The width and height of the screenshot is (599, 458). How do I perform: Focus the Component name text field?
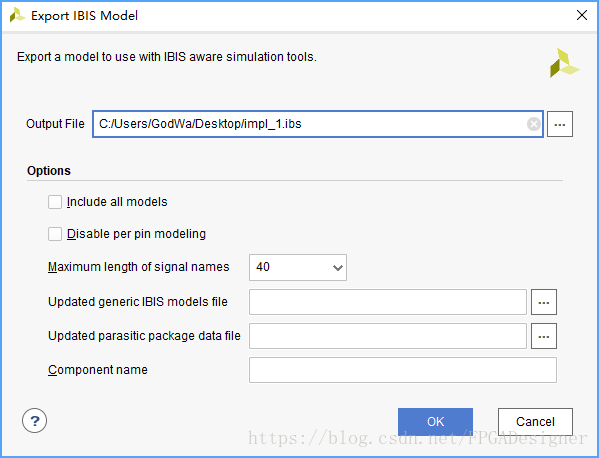403,370
